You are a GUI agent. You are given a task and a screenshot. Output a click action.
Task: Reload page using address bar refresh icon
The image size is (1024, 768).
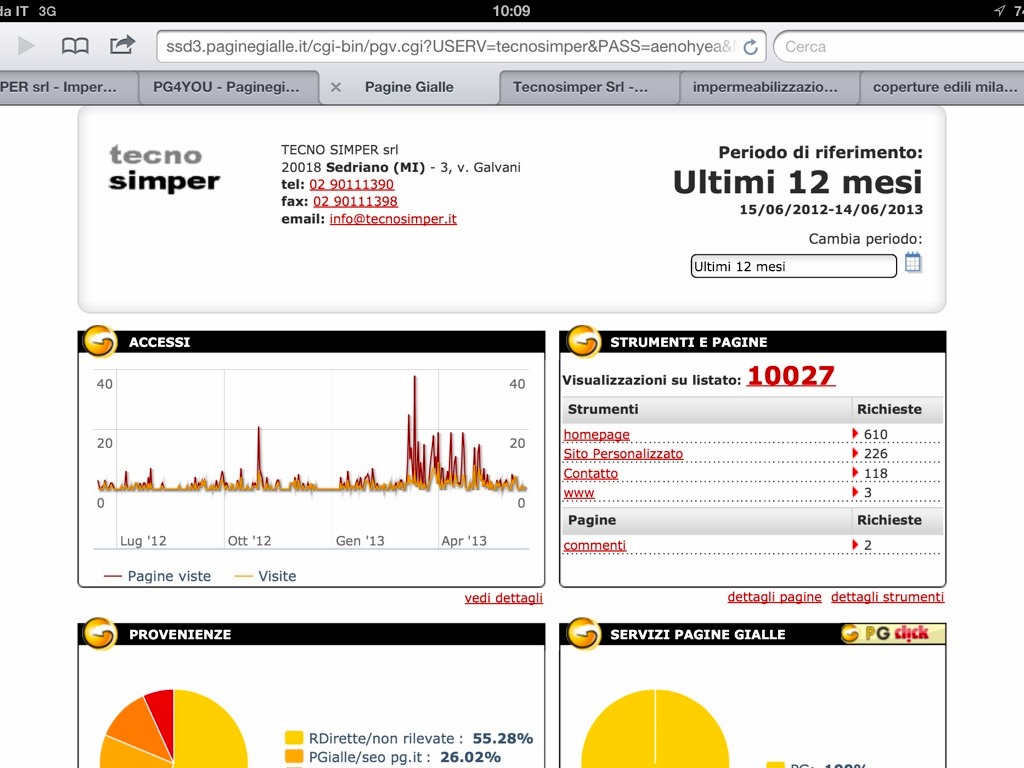pyautogui.click(x=750, y=46)
